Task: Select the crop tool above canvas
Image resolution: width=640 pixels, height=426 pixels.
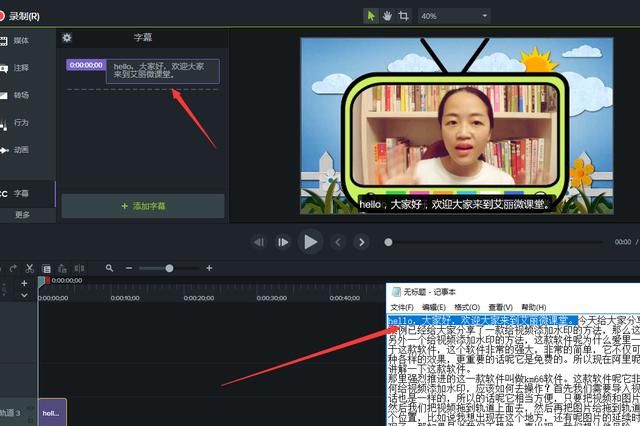Action: point(404,16)
